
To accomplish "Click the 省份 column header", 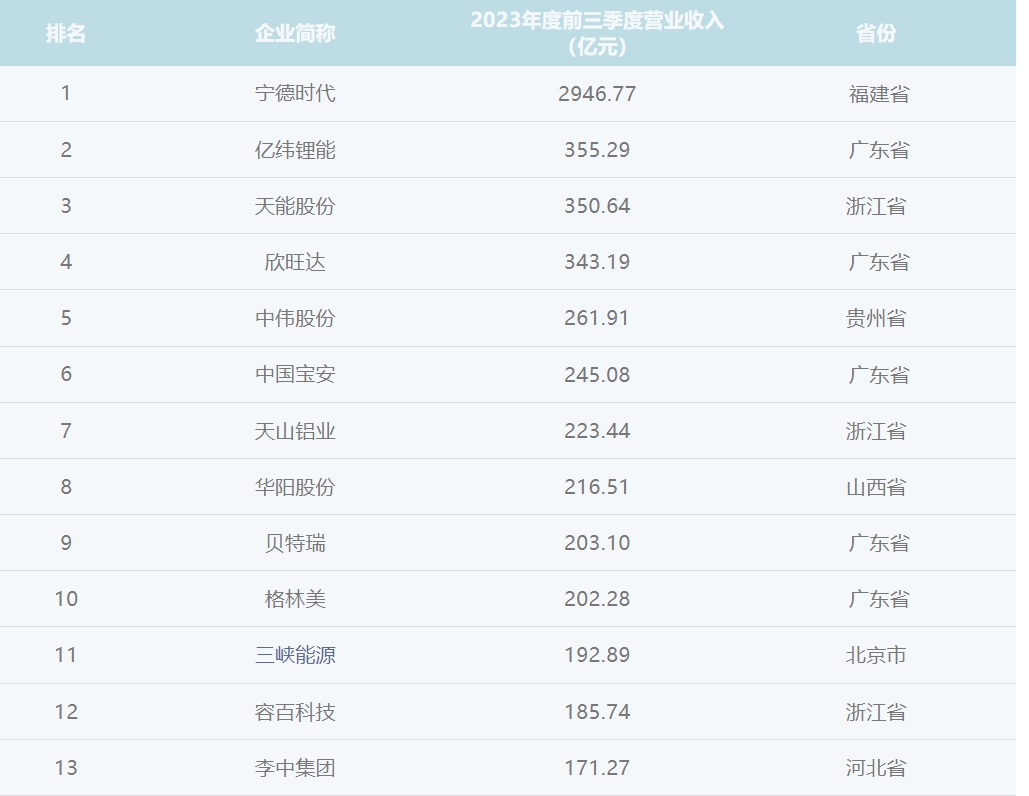I will click(x=876, y=33).
